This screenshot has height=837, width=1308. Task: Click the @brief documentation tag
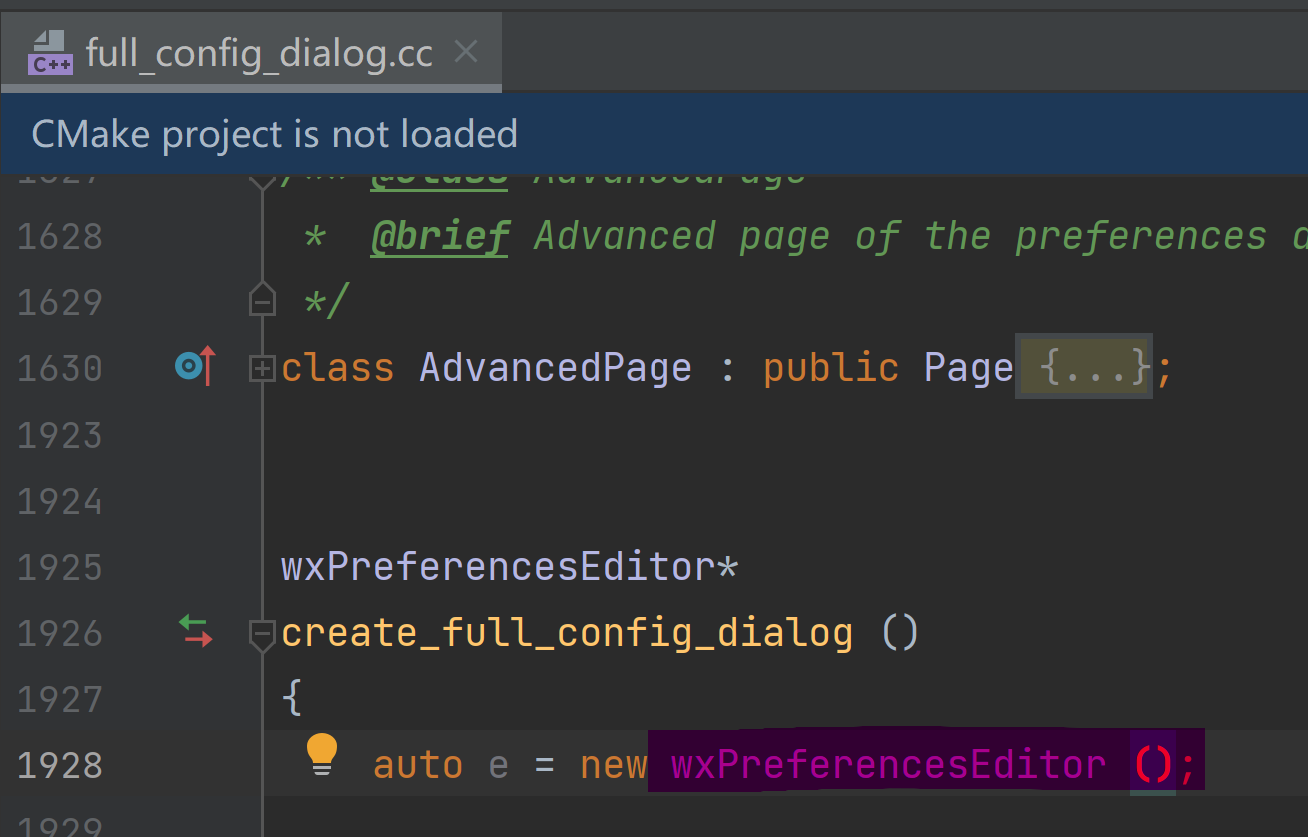pyautogui.click(x=439, y=237)
